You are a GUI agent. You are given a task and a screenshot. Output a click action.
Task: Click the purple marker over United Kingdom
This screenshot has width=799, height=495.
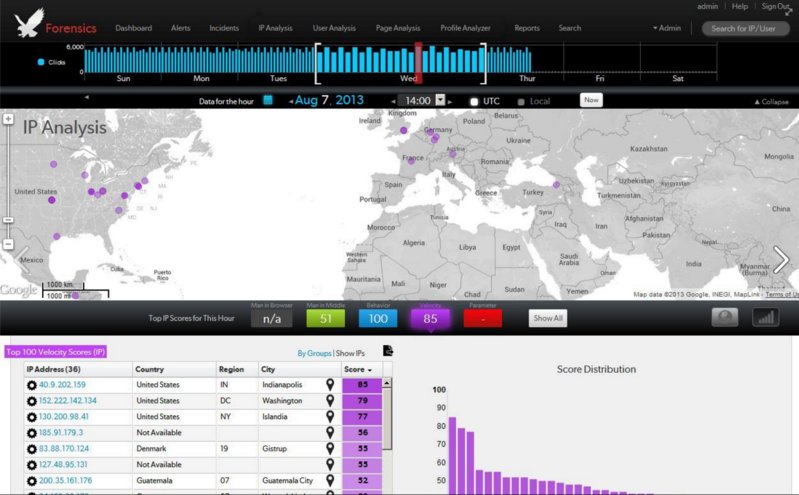click(x=404, y=131)
